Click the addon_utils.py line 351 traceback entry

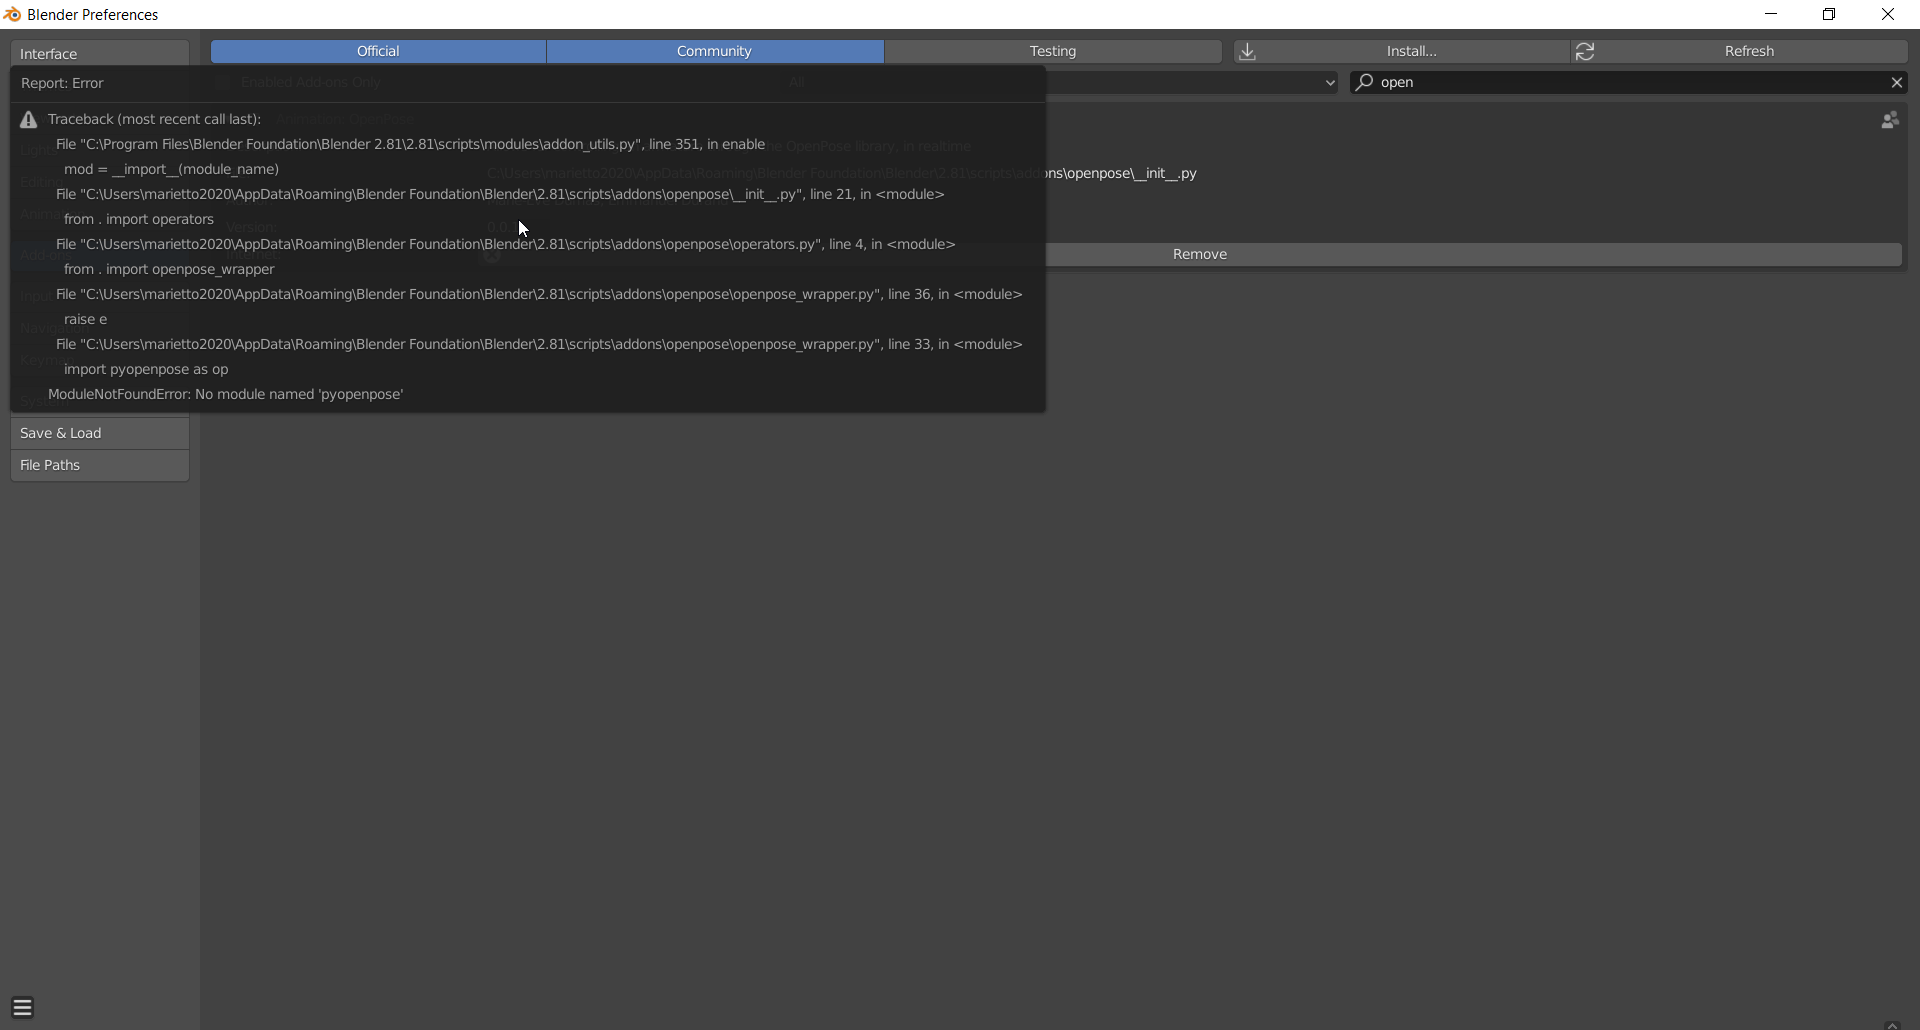(x=411, y=144)
